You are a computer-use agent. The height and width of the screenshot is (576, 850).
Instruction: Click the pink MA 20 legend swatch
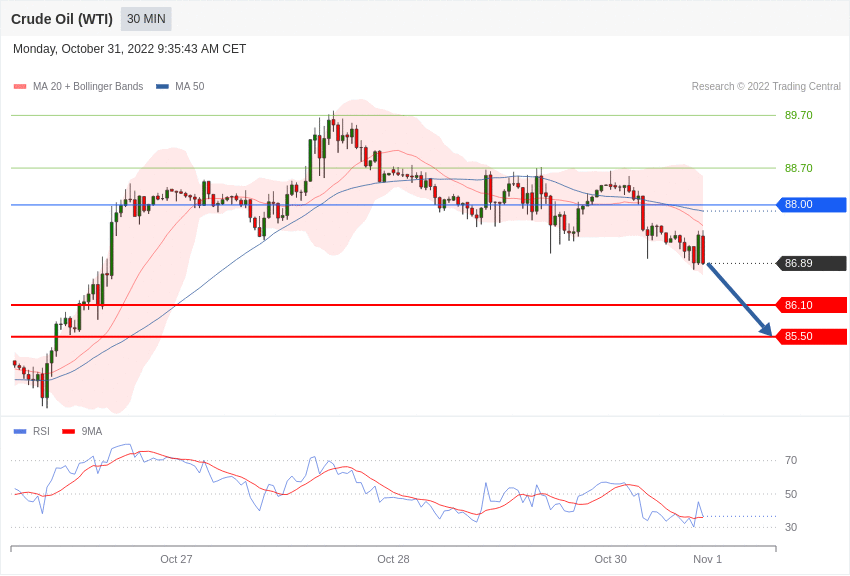20,87
